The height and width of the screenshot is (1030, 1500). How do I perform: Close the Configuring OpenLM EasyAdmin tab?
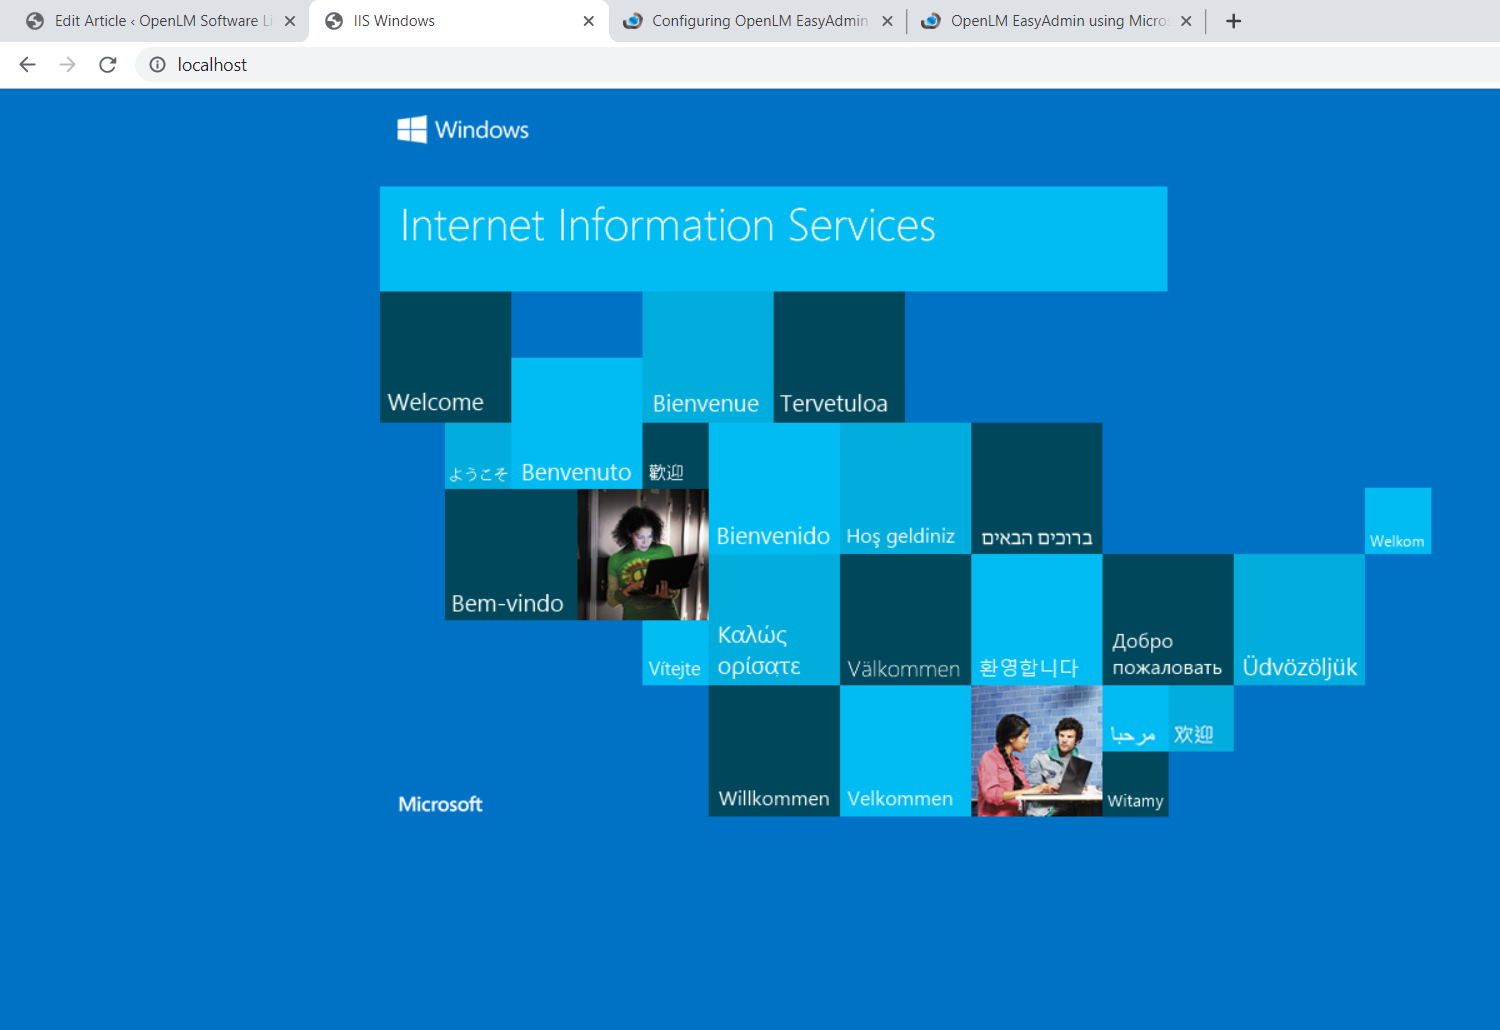click(x=887, y=21)
